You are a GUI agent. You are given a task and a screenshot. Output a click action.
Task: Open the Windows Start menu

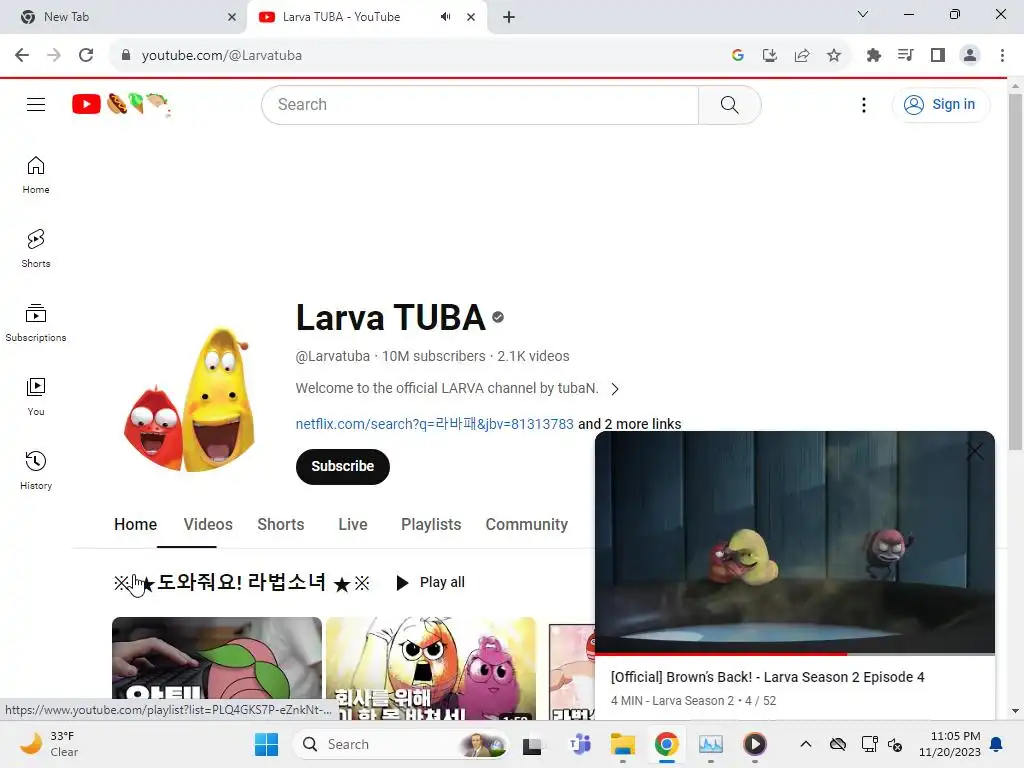pyautogui.click(x=266, y=744)
